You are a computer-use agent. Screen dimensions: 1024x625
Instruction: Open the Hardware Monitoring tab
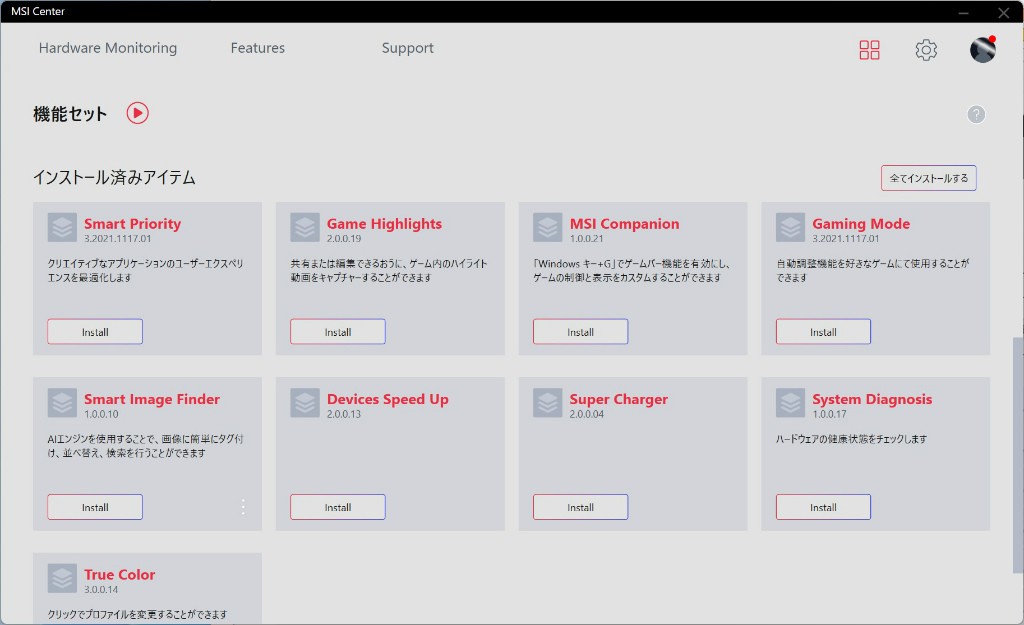tap(108, 48)
